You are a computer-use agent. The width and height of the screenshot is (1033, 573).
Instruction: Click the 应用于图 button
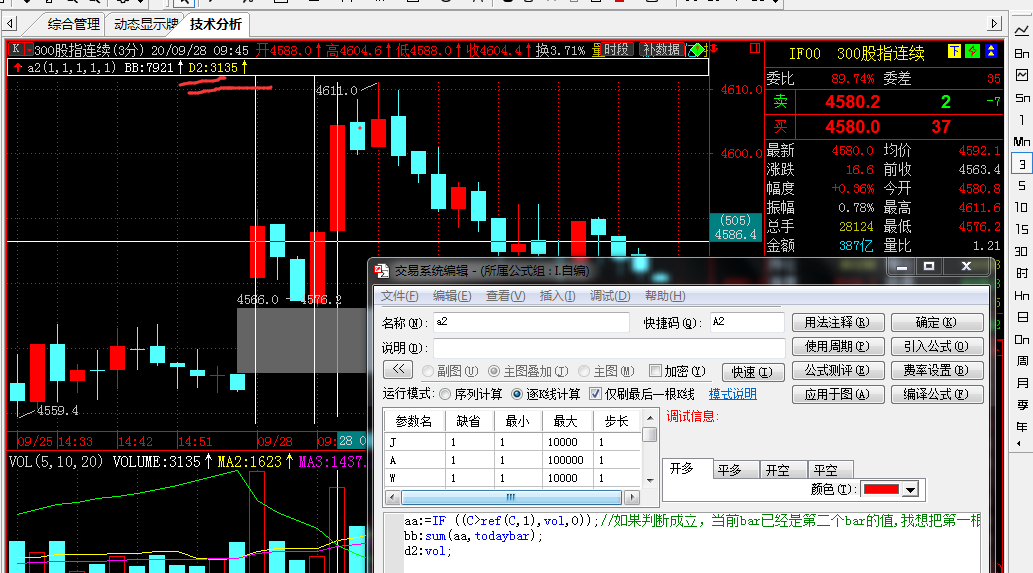pos(837,395)
